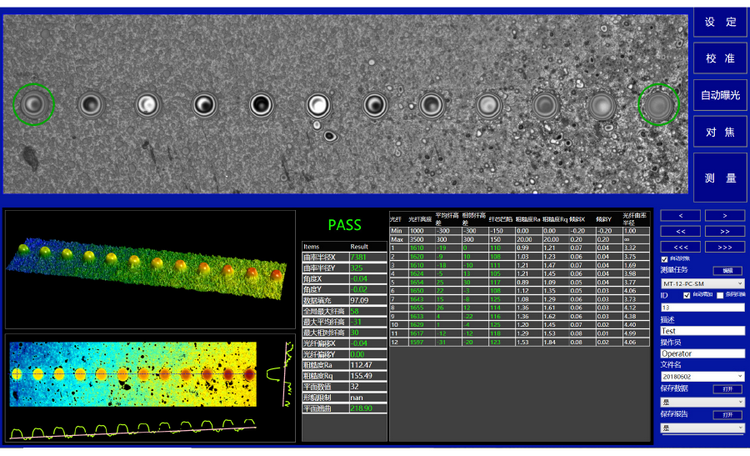Click the green-circled fiber on the far right
Screen dimensions: 750x456
click(x=658, y=104)
